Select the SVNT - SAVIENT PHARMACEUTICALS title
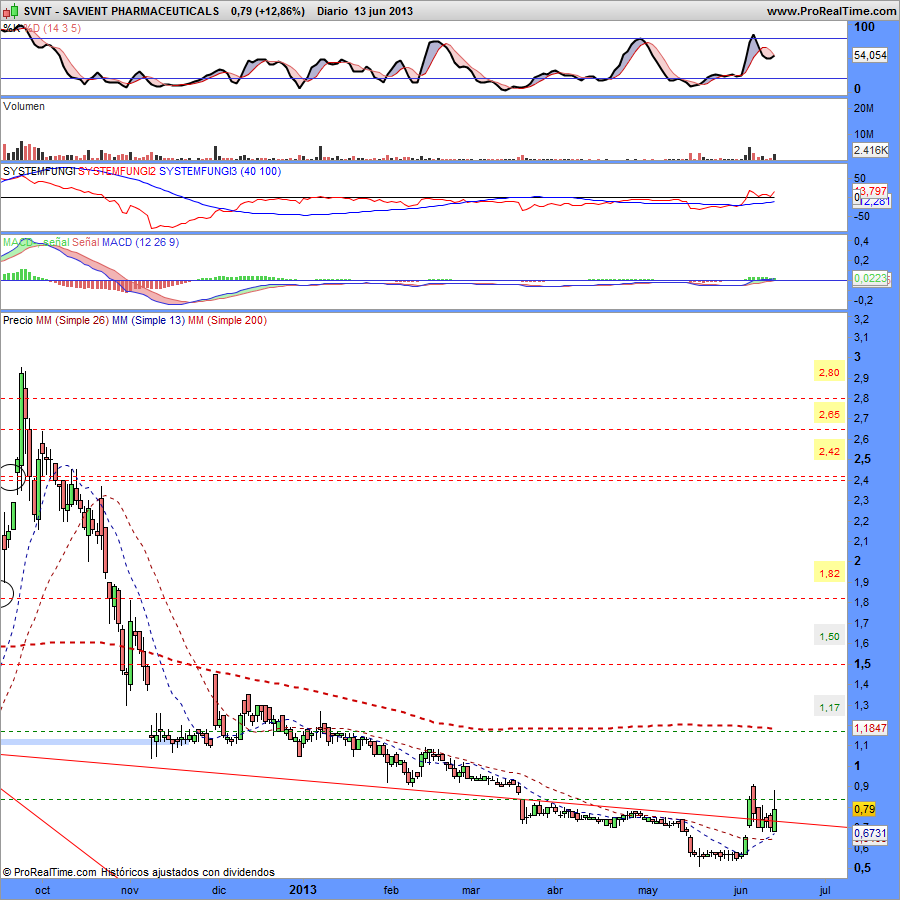Screen dimensions: 900x900 pyautogui.click(x=121, y=11)
